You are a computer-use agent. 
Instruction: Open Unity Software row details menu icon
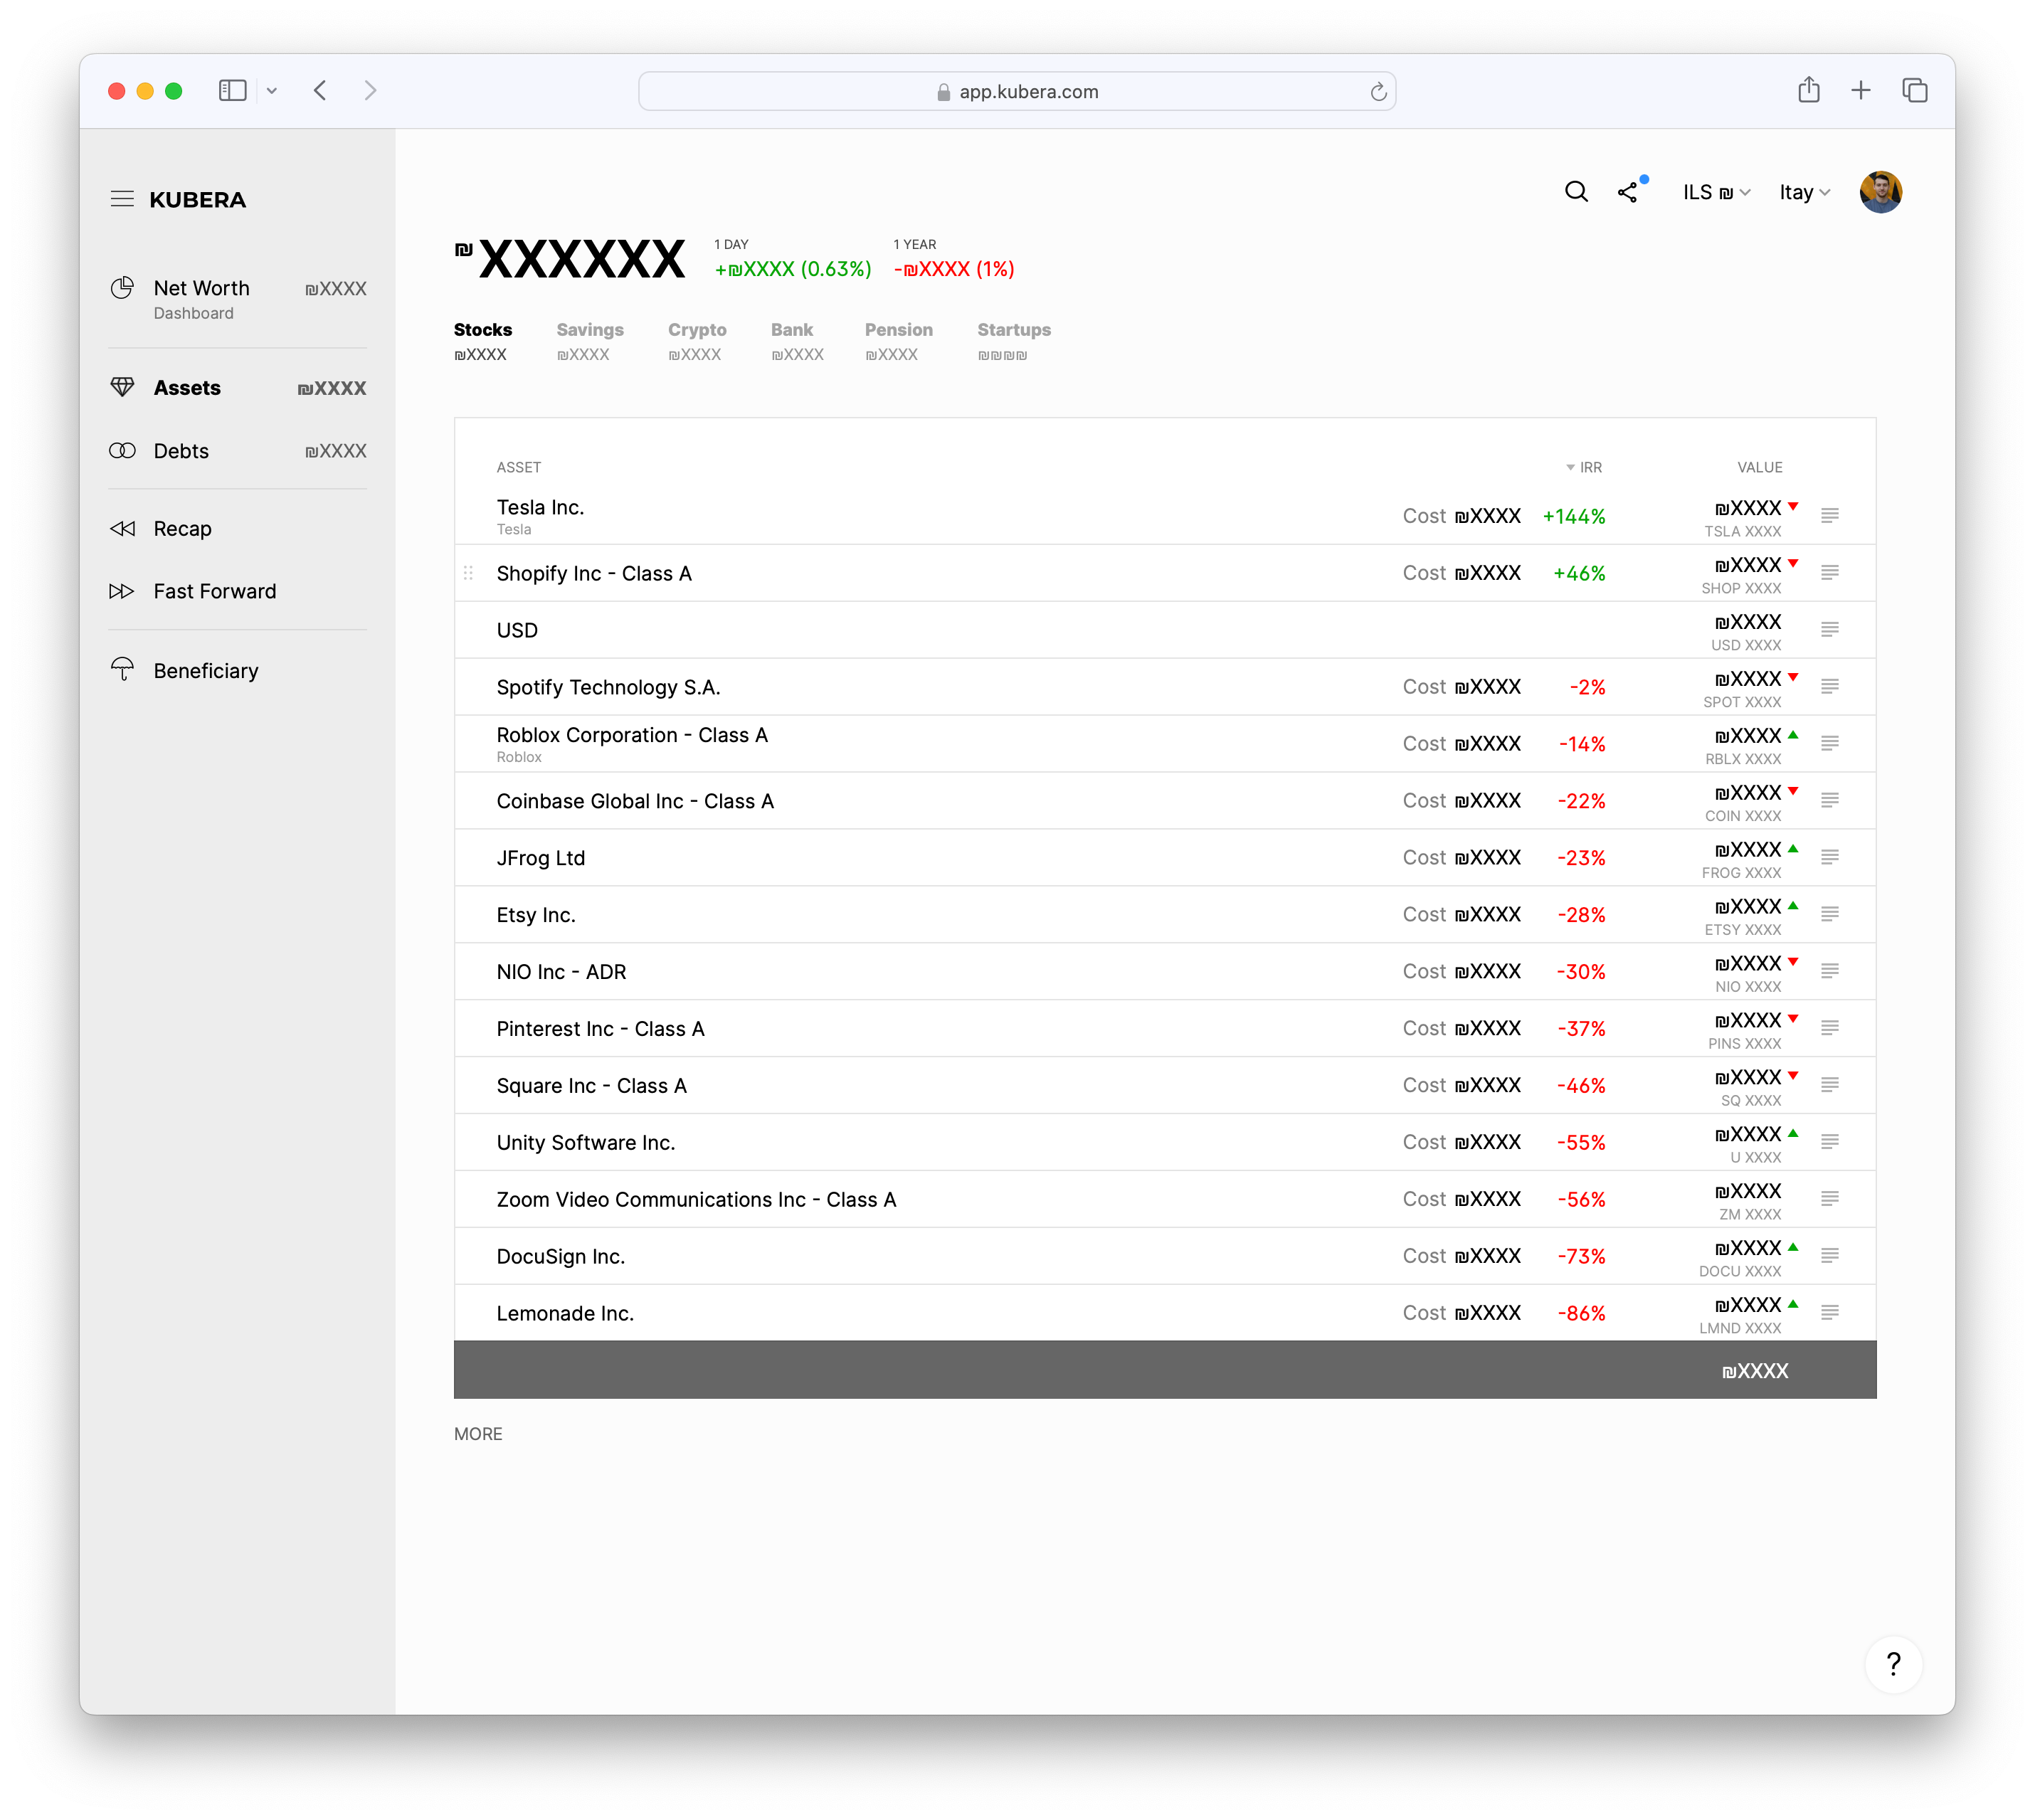1829,1142
